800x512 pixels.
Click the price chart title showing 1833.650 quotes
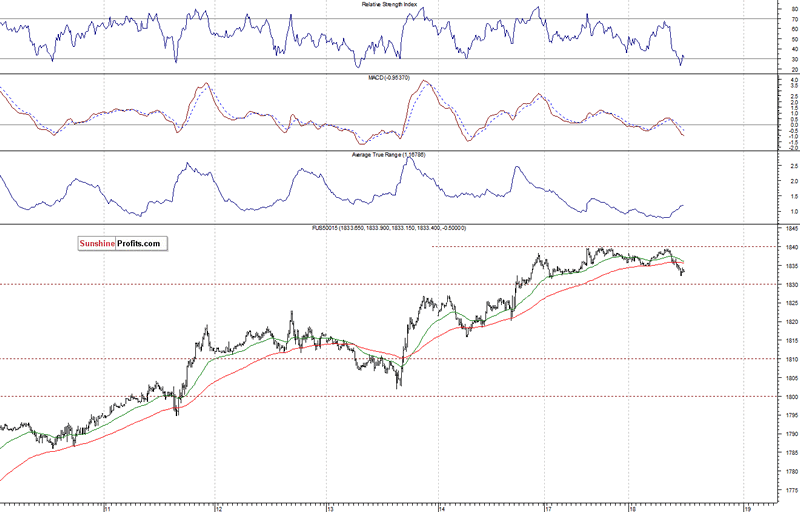pos(389,228)
